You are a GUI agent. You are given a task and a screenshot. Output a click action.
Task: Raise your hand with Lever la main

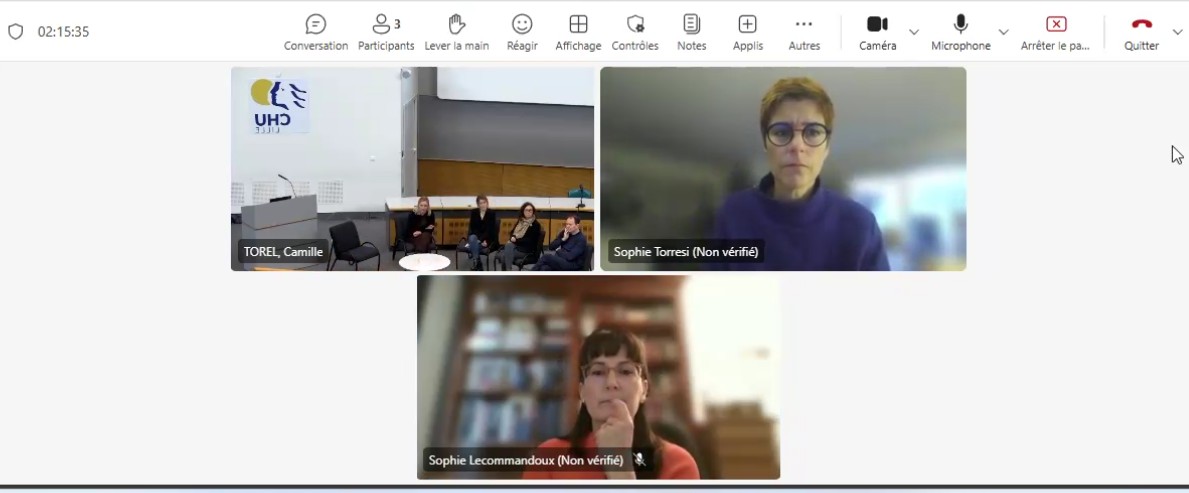[x=457, y=32]
